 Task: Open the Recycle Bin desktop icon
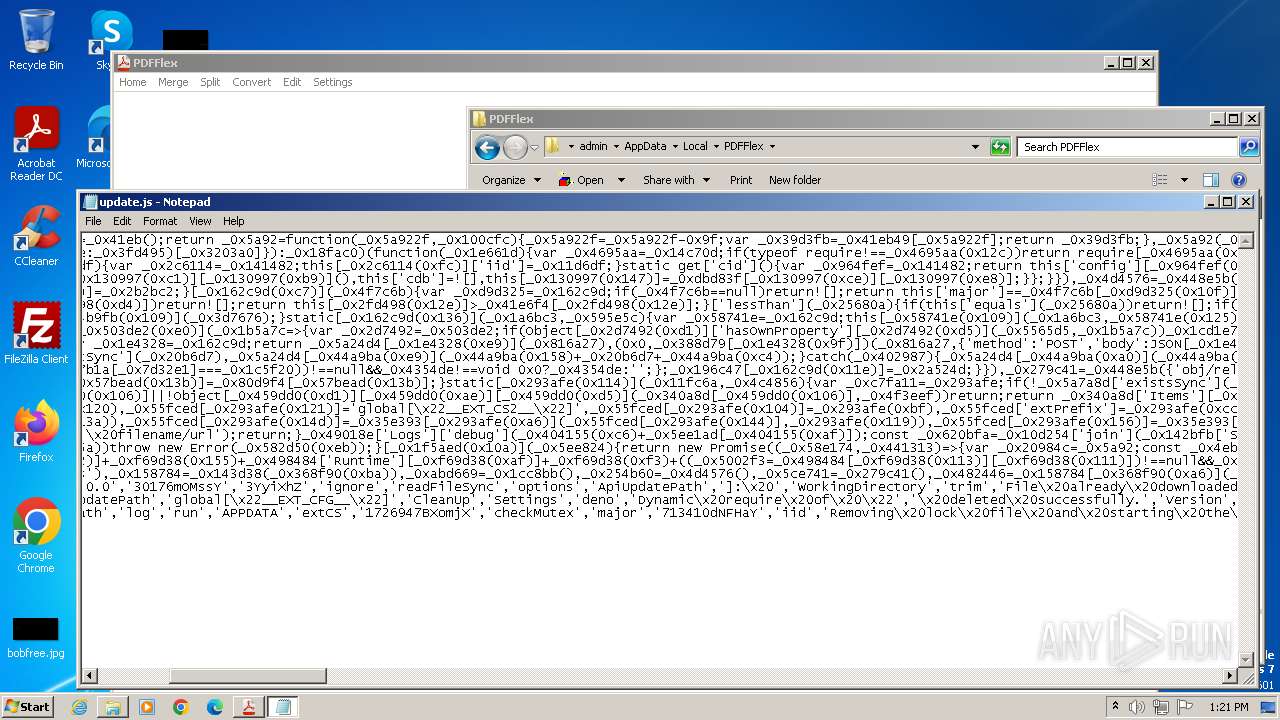click(36, 40)
